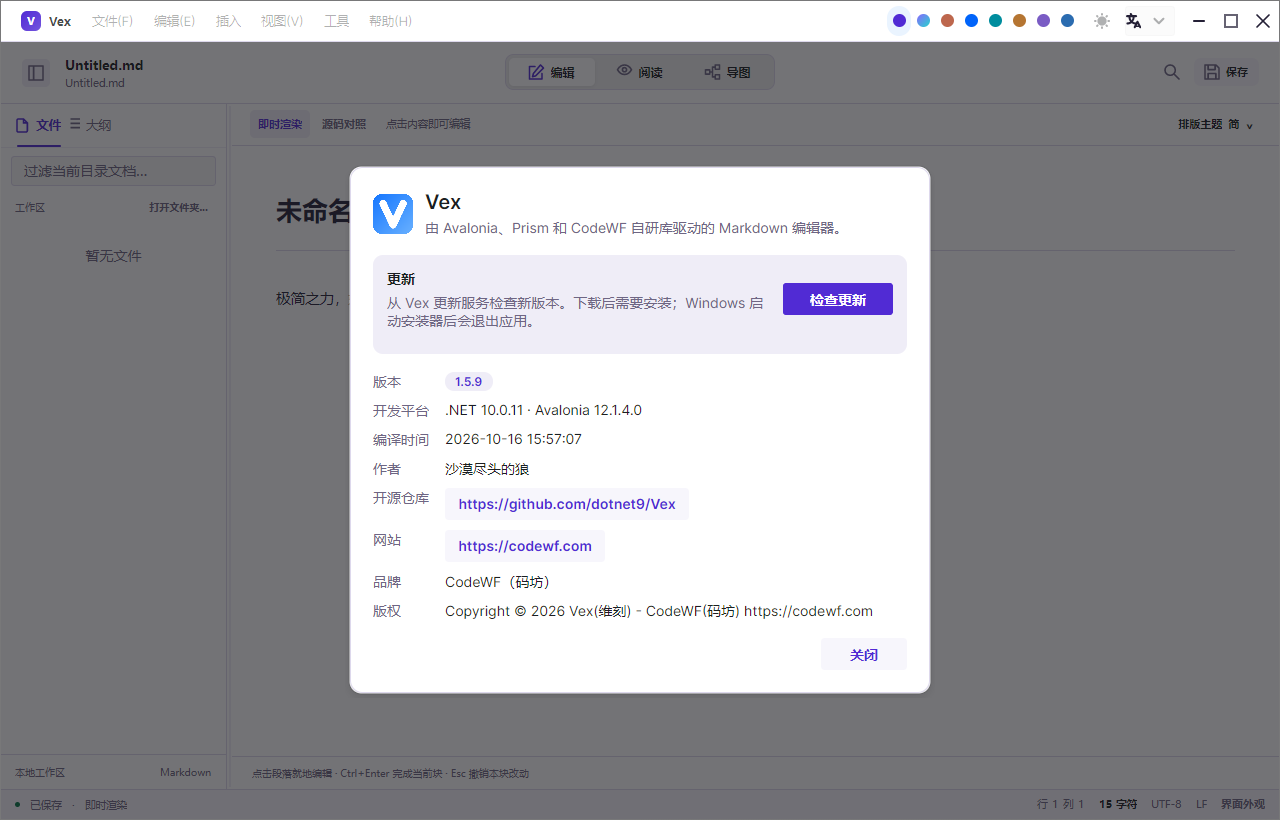Click the Vex app icon in the dialog
1280x820 pixels.
click(393, 214)
